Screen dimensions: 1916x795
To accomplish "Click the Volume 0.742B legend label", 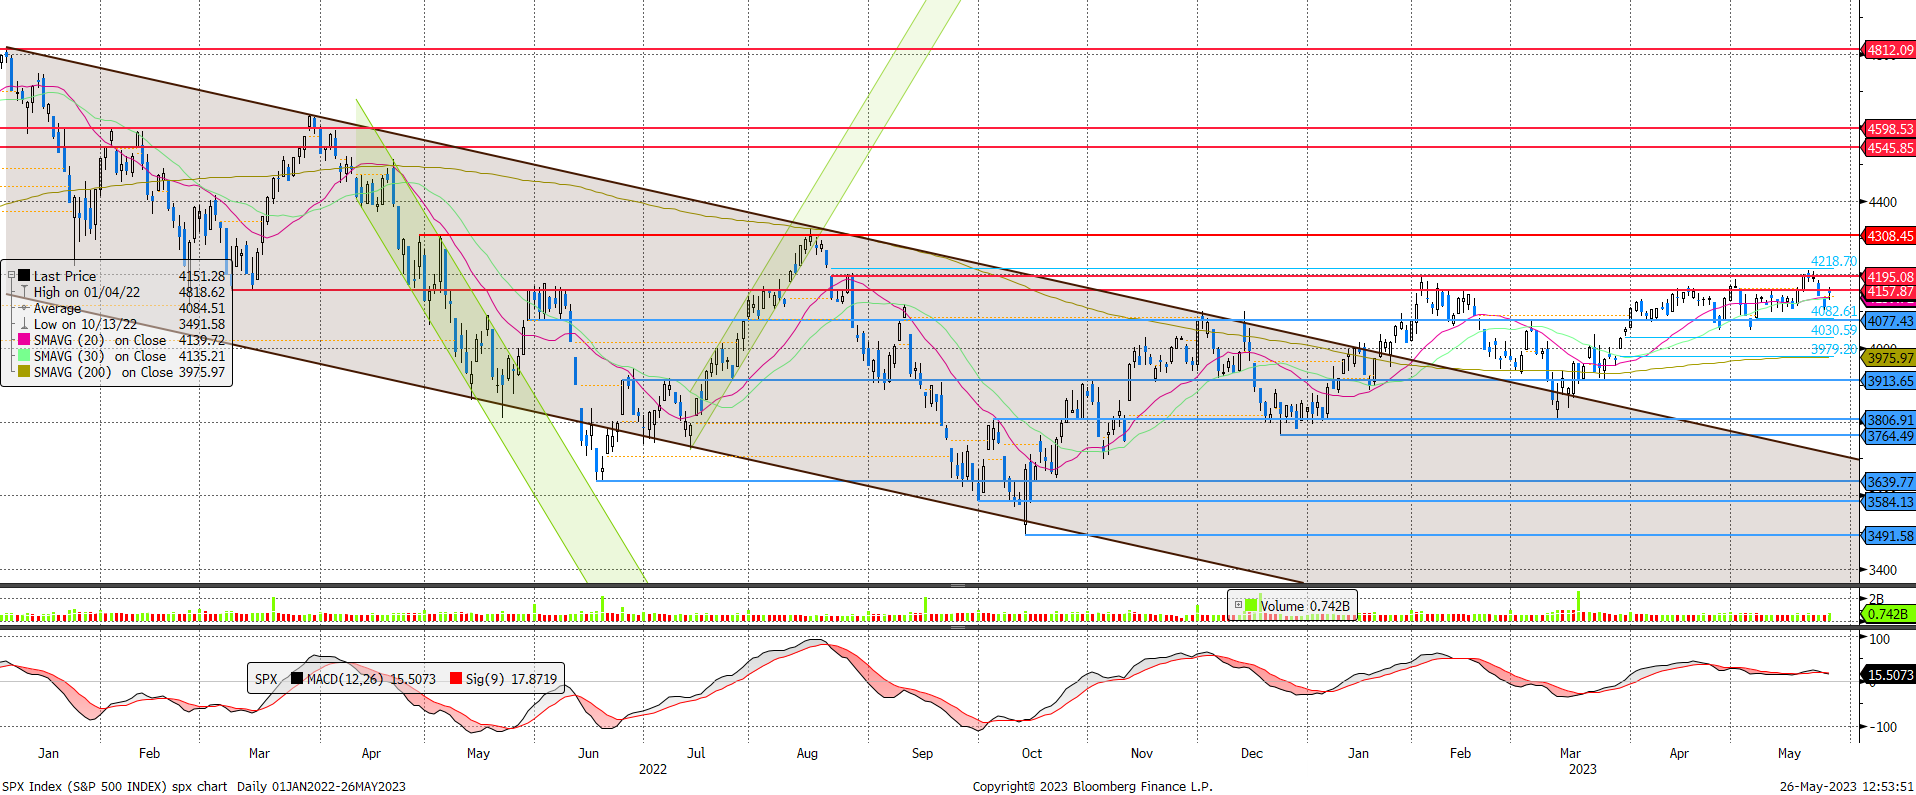I will (x=1305, y=606).
